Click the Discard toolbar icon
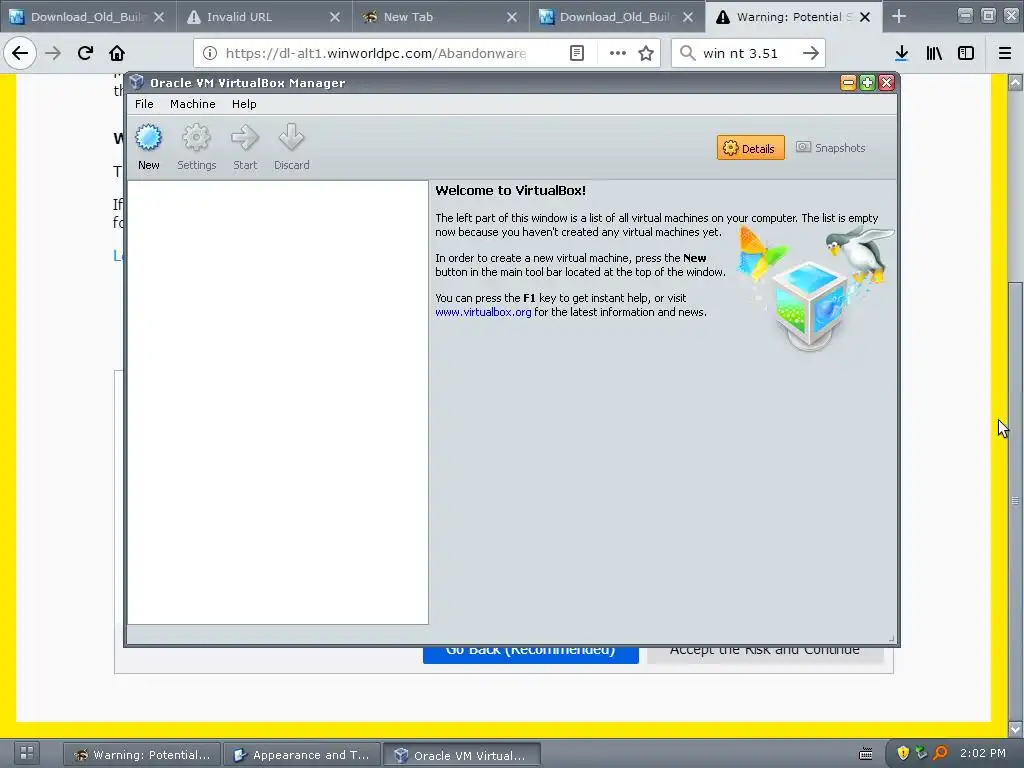1024x768 pixels. 291,138
